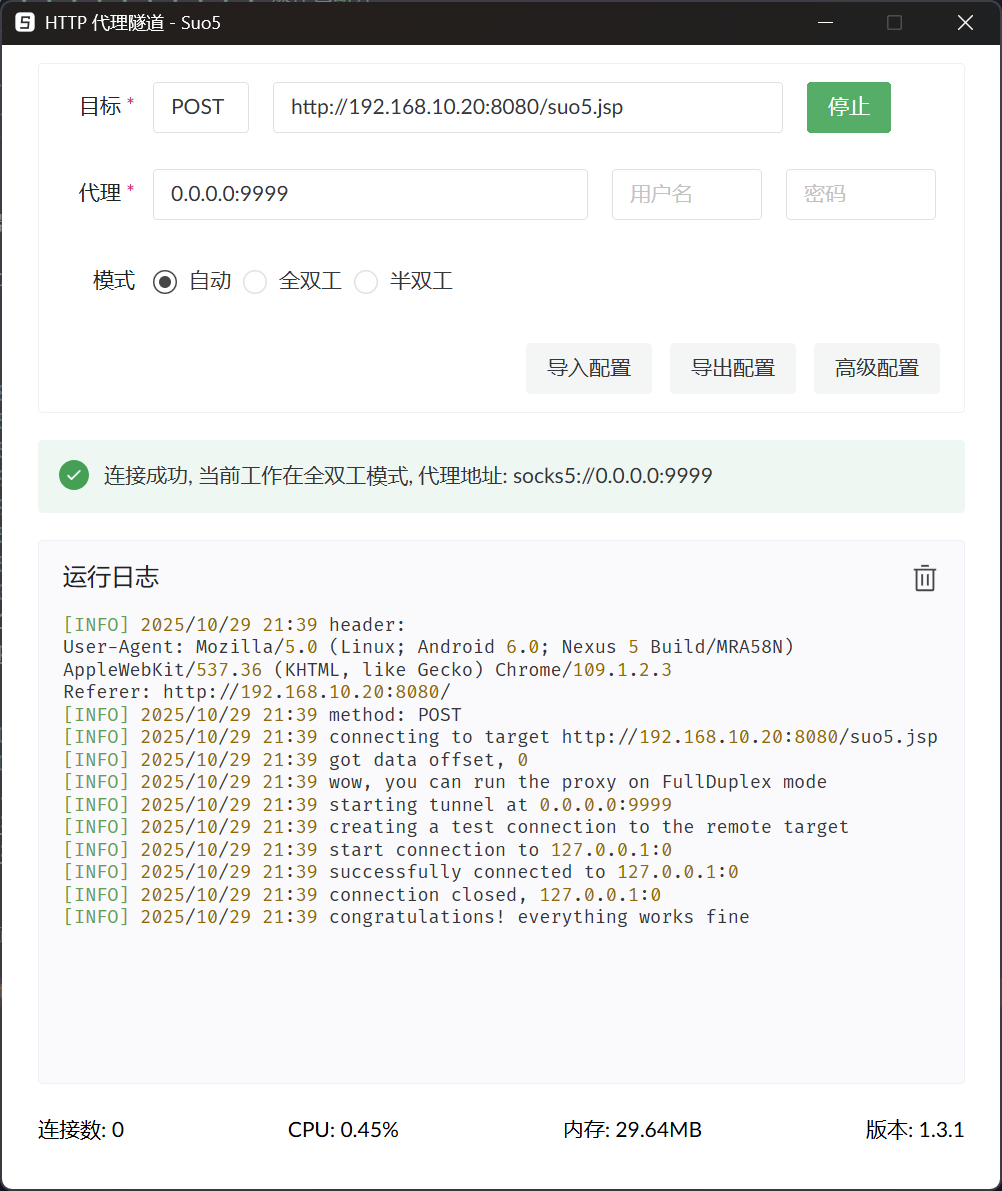Screen dimensions: 1002x1191
Task: Click the 导入配置 button
Action: (588, 368)
